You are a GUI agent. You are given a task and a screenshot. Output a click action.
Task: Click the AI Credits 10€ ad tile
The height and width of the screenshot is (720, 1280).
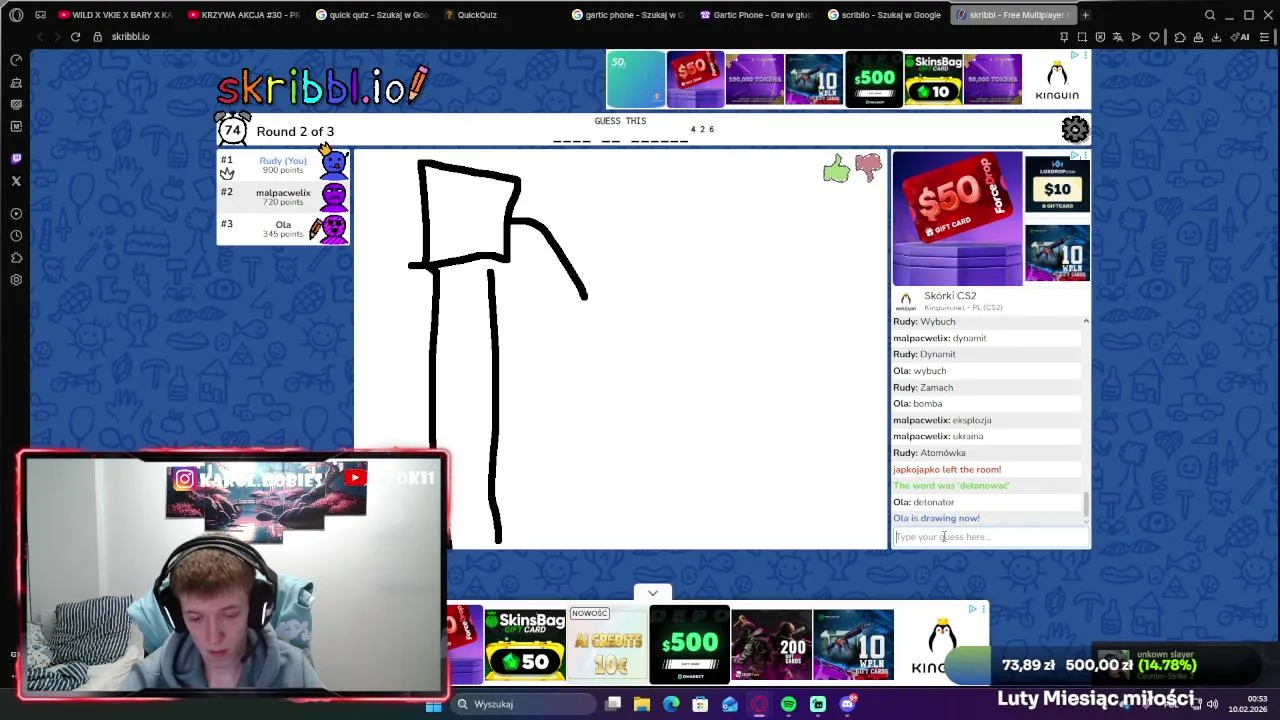pos(607,645)
